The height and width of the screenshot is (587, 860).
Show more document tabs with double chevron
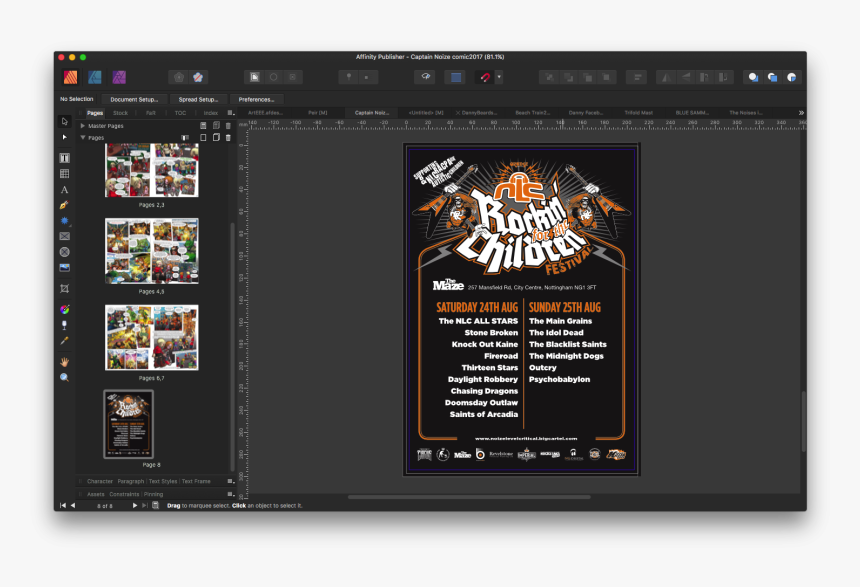pyautogui.click(x=801, y=113)
